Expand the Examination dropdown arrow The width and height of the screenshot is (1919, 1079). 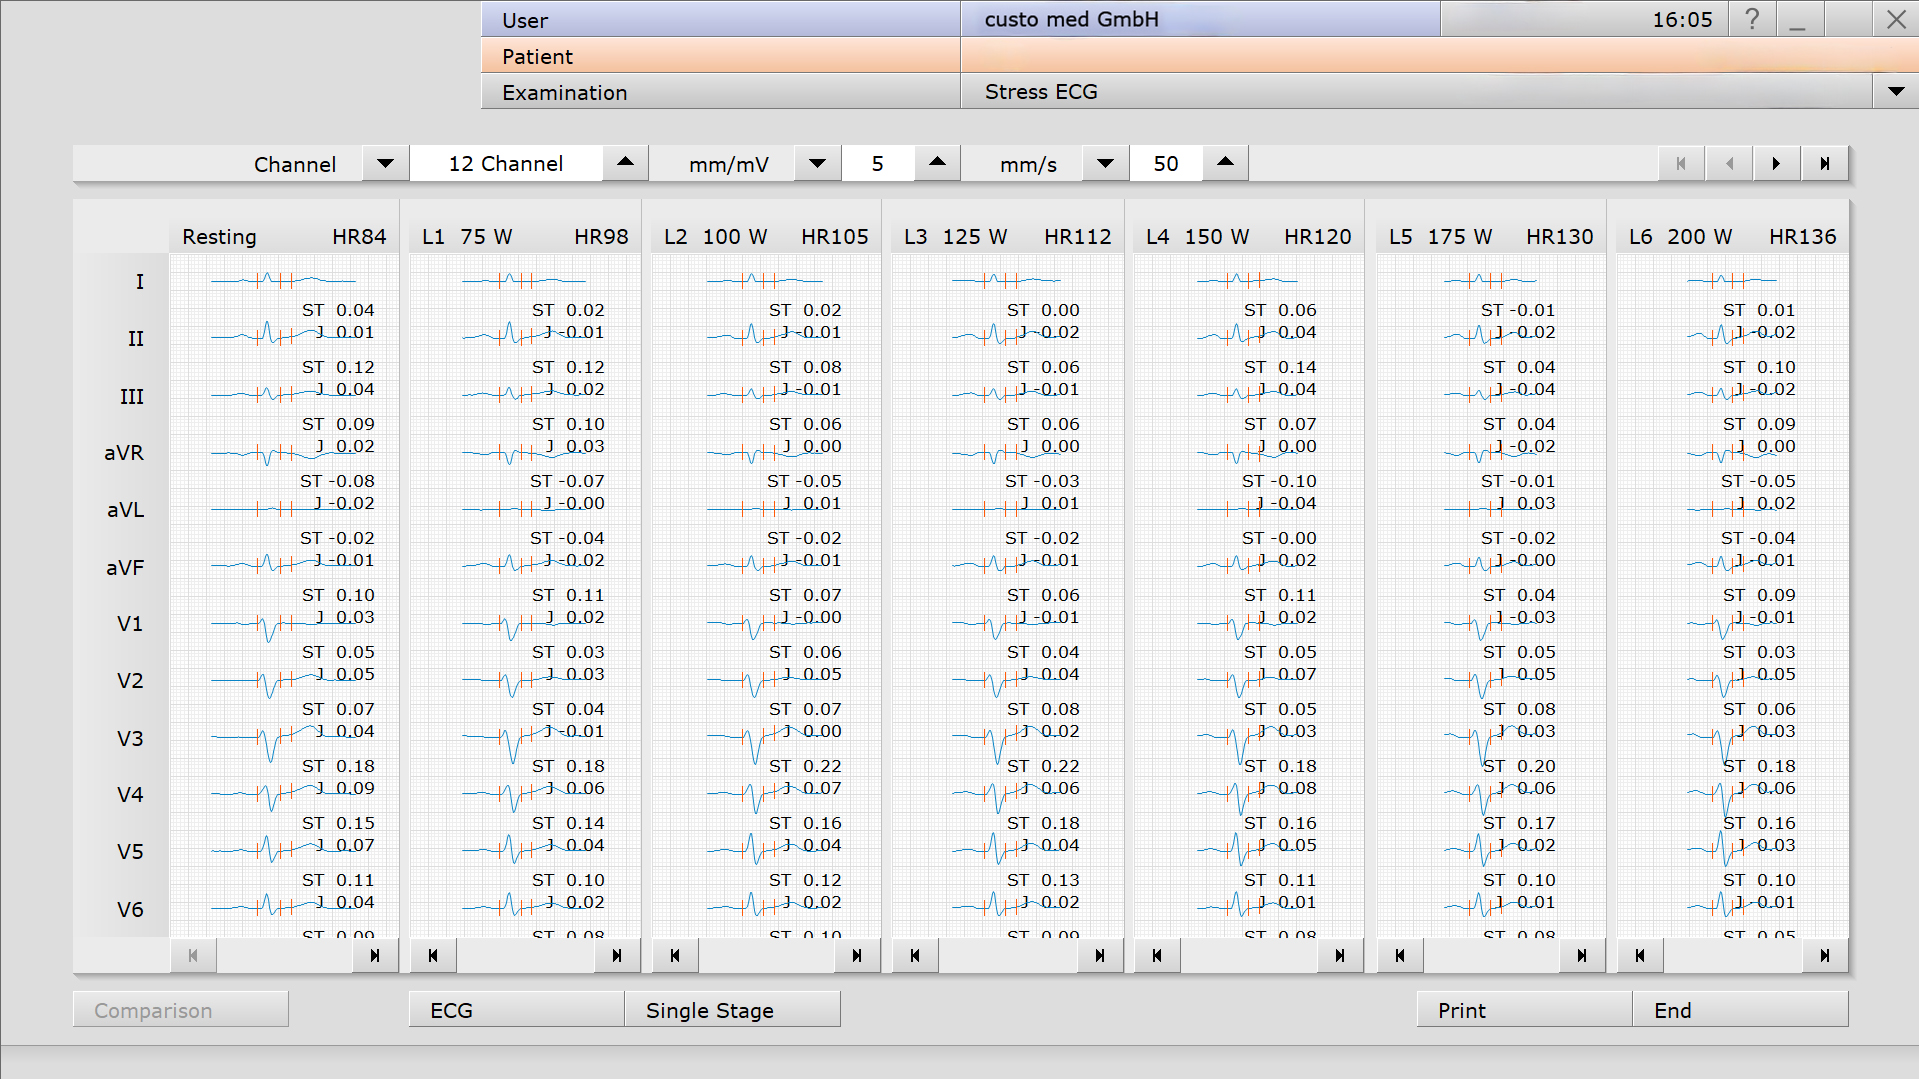1895,91
